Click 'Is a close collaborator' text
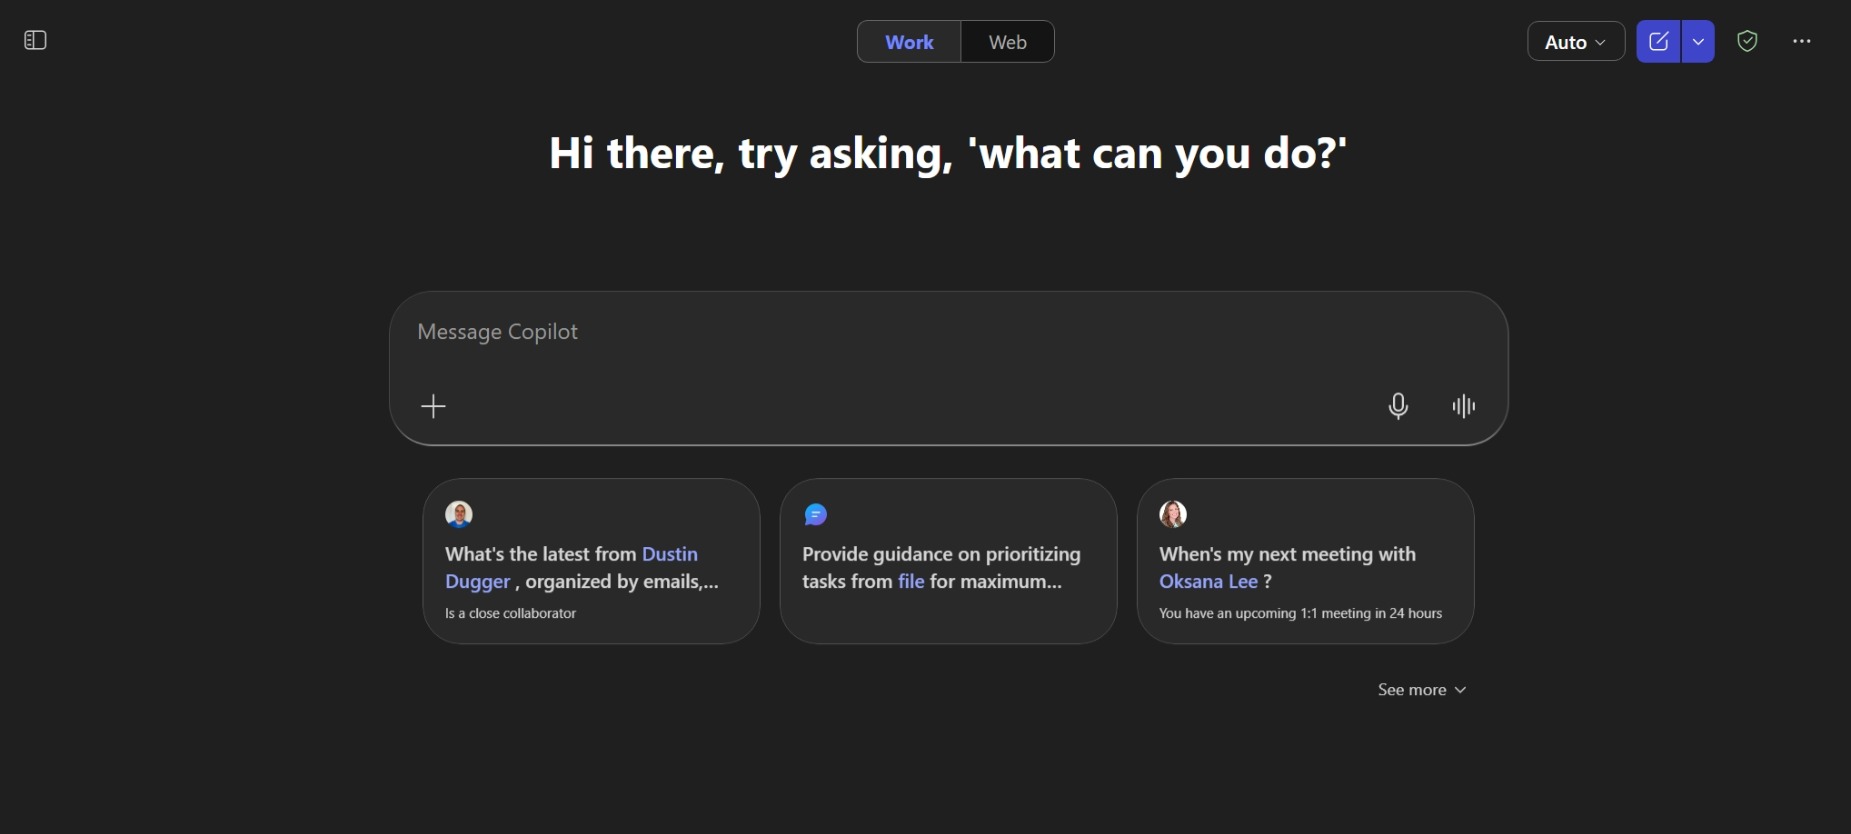1851x834 pixels. (x=510, y=613)
